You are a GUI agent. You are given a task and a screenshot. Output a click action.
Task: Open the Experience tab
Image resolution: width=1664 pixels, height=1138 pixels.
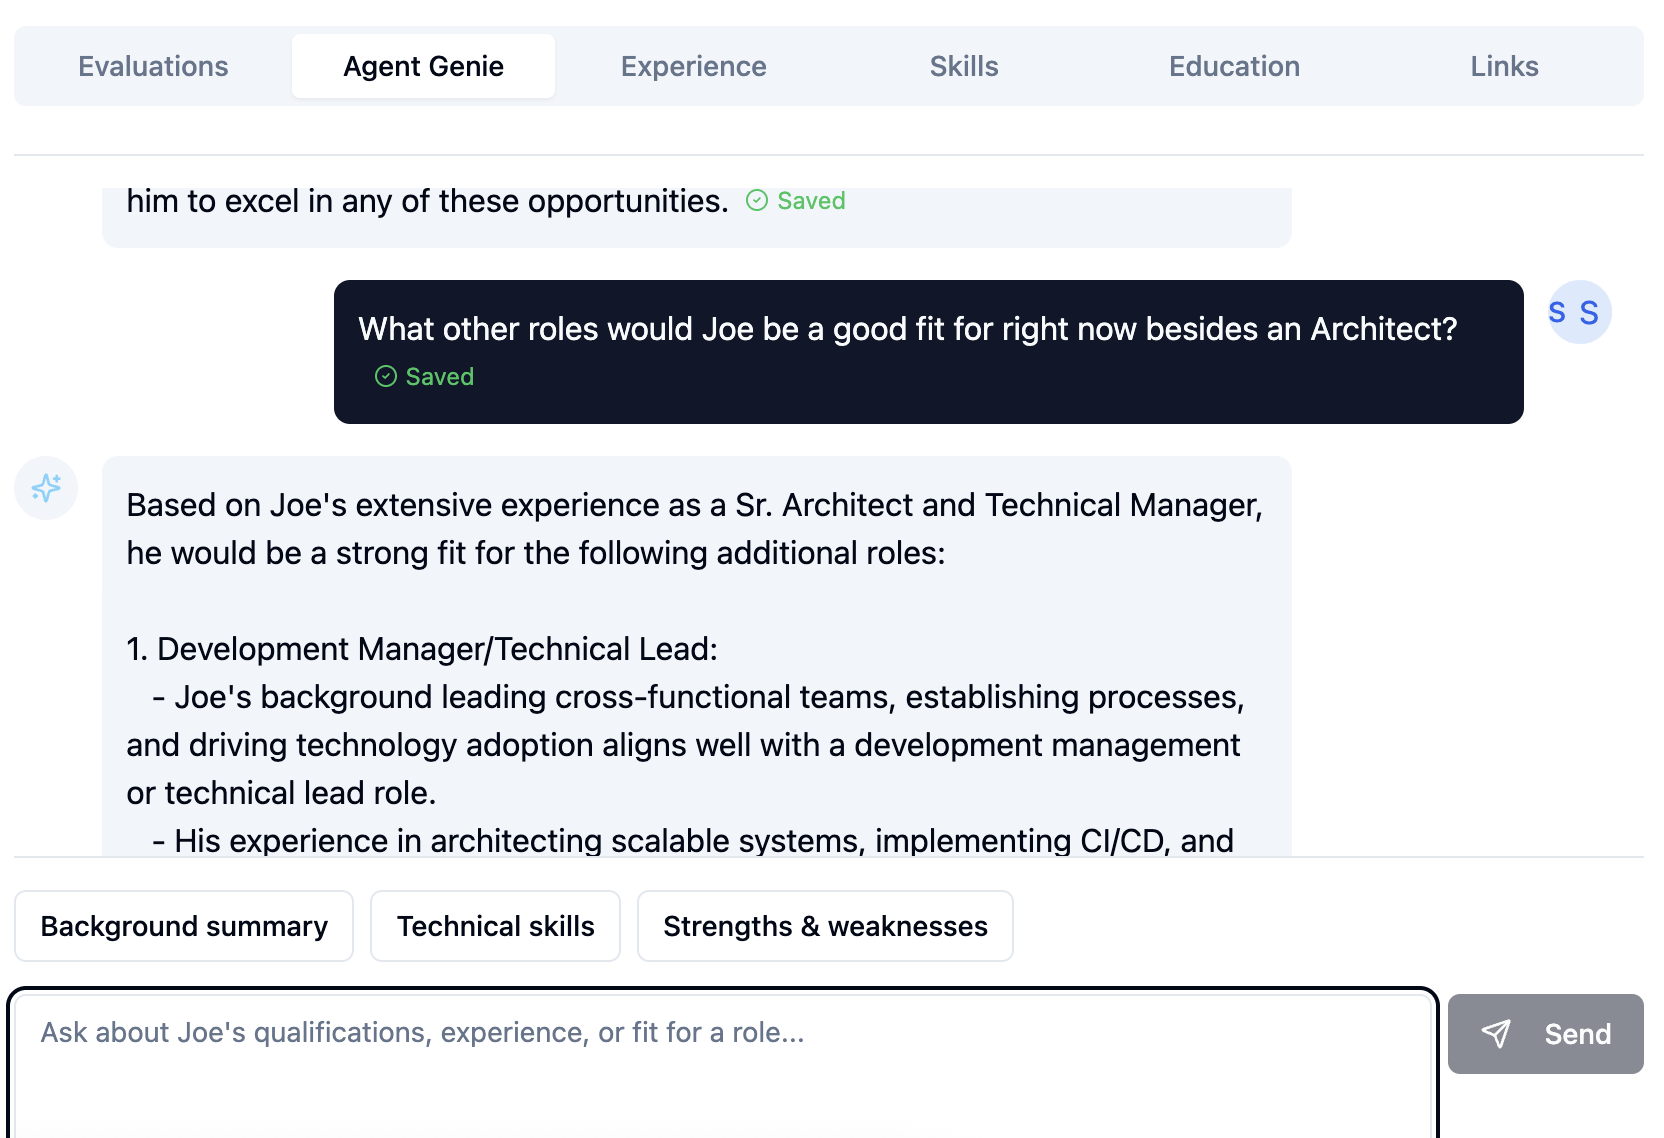tap(693, 65)
